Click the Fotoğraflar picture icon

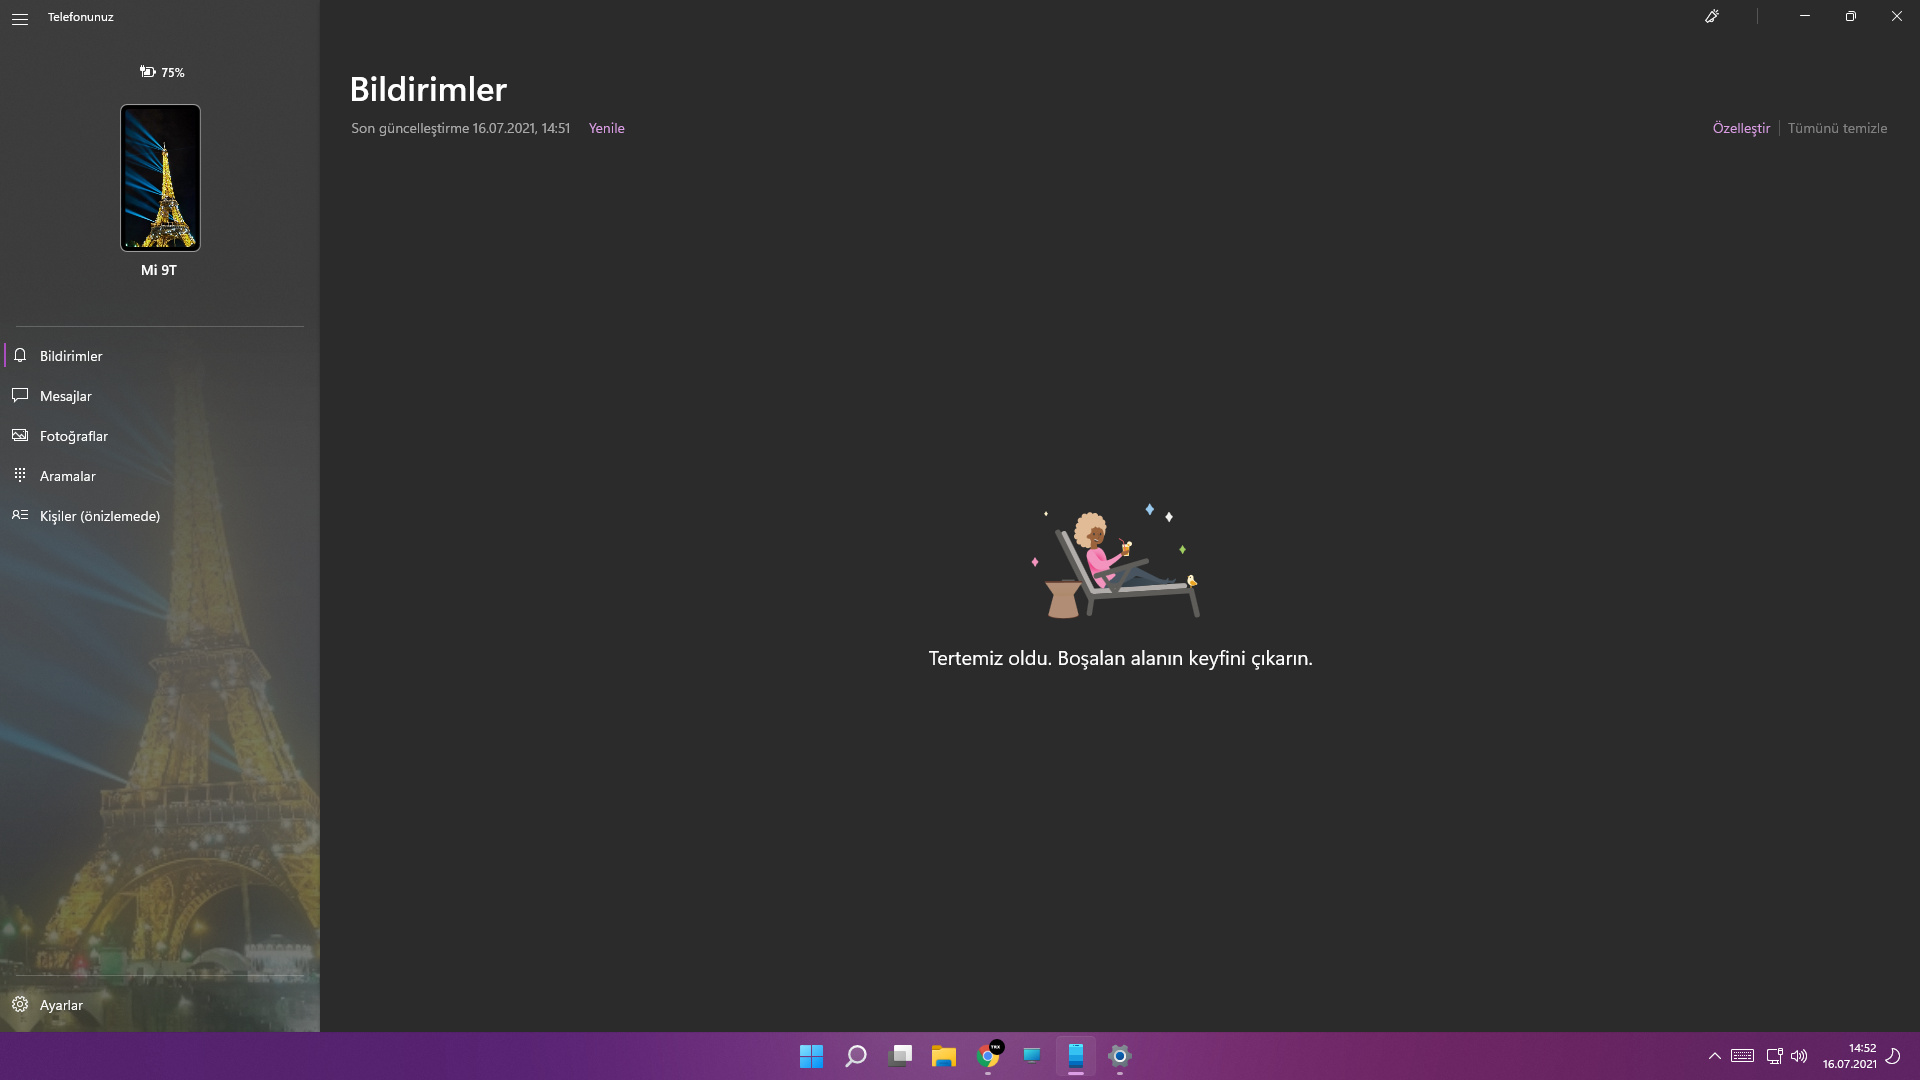pos(20,435)
